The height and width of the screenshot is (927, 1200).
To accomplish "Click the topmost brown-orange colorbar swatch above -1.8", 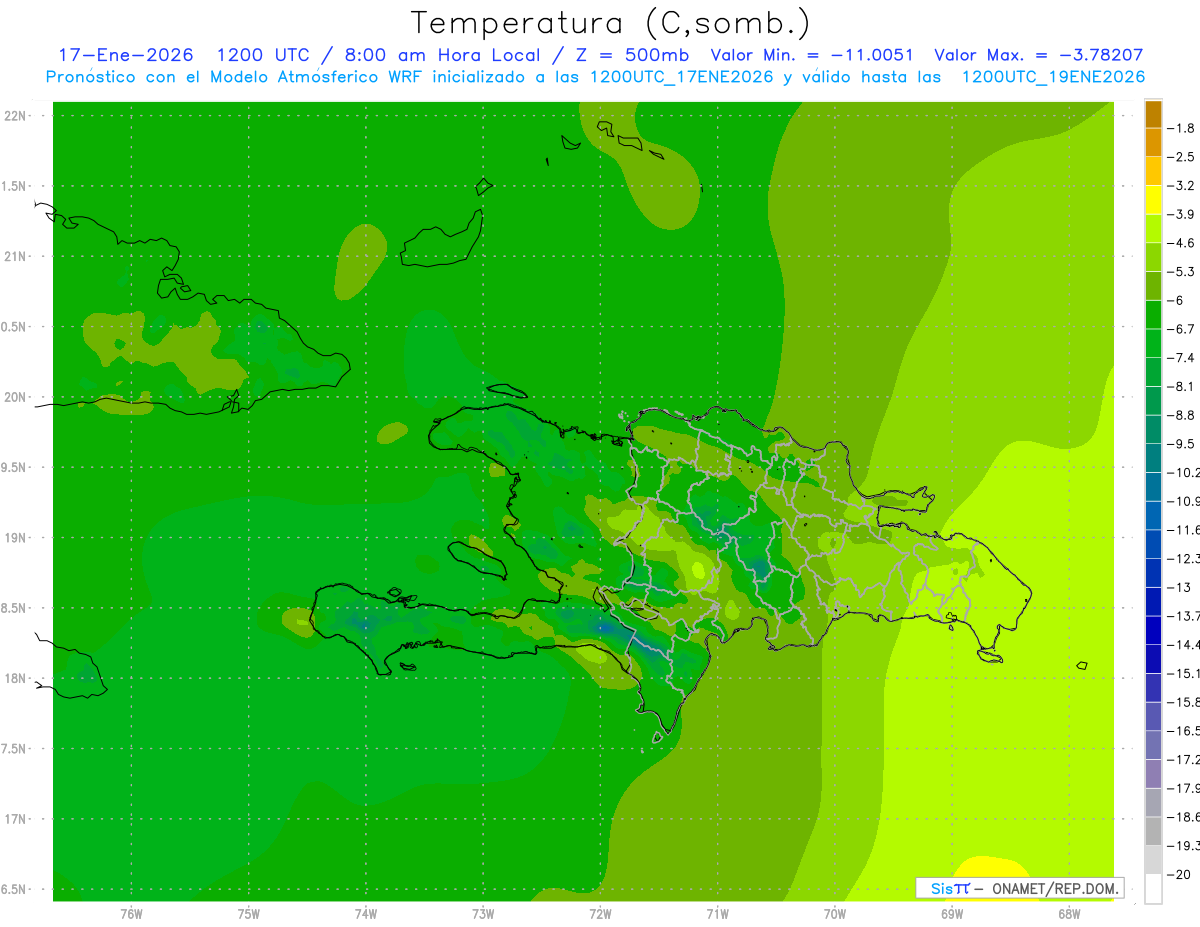I will pyautogui.click(x=1153, y=114).
